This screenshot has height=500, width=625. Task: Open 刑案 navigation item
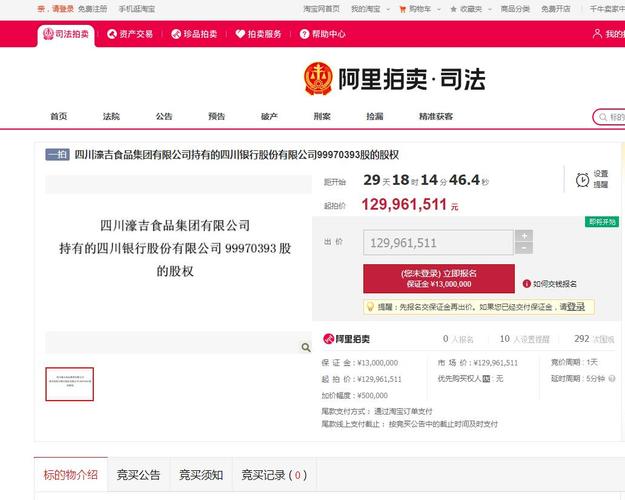point(322,116)
